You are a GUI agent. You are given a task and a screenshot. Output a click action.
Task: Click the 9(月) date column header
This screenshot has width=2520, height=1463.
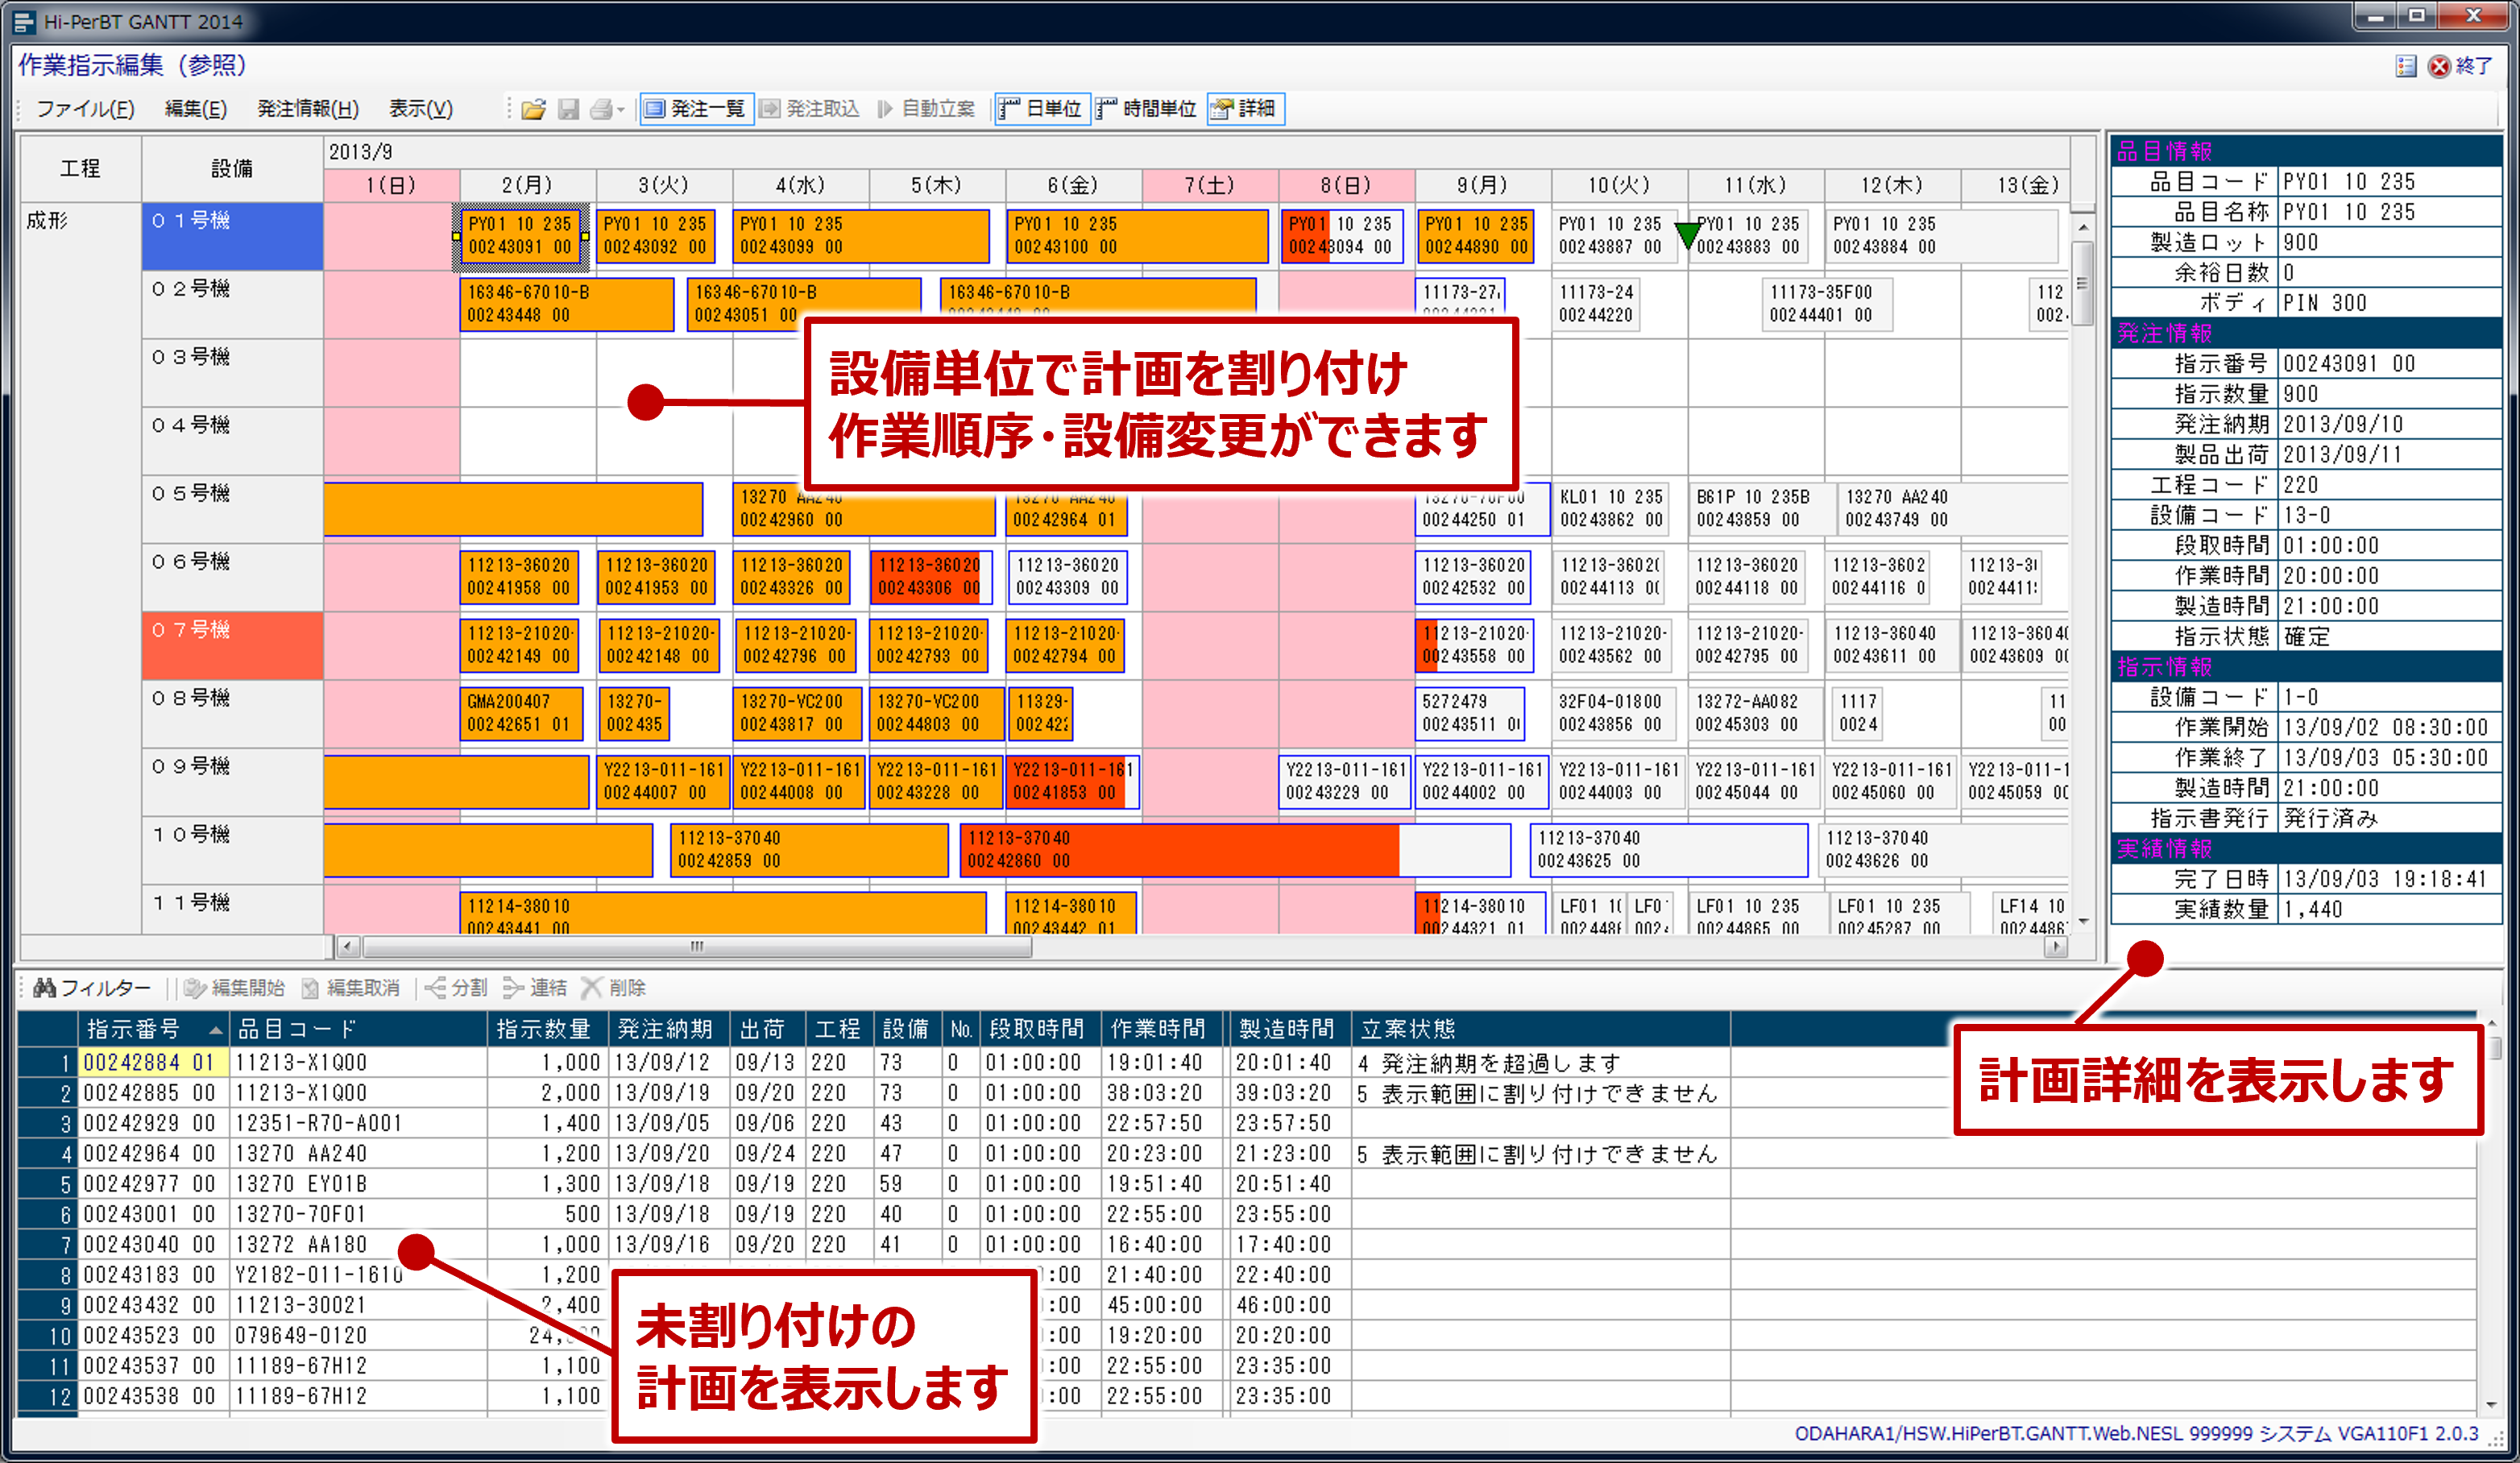pyautogui.click(x=1483, y=185)
